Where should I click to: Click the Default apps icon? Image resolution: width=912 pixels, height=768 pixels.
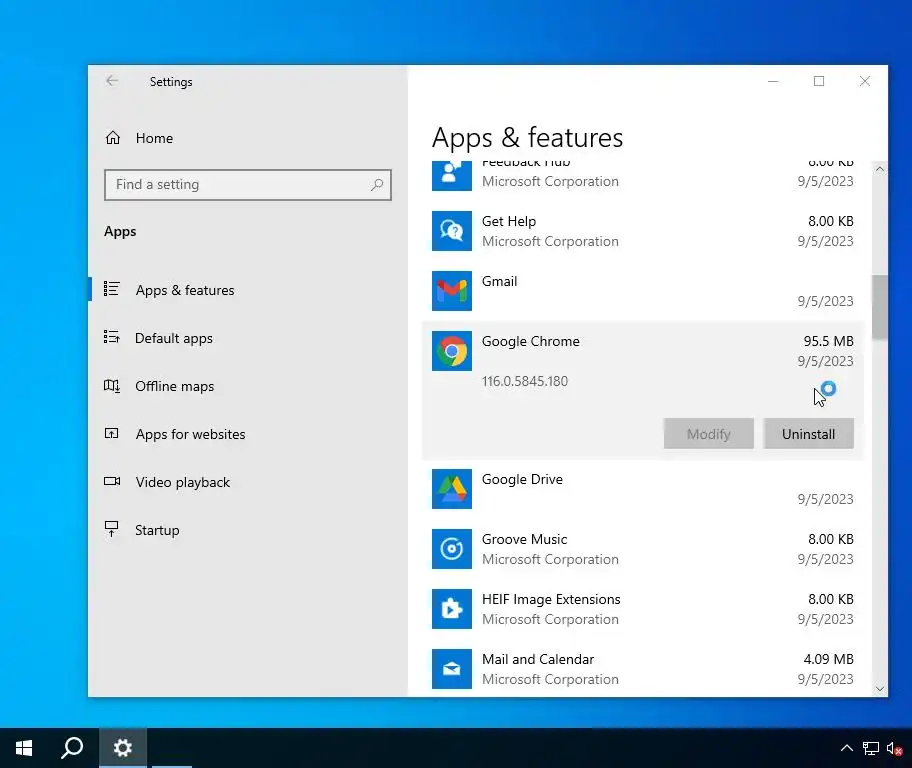tap(112, 337)
